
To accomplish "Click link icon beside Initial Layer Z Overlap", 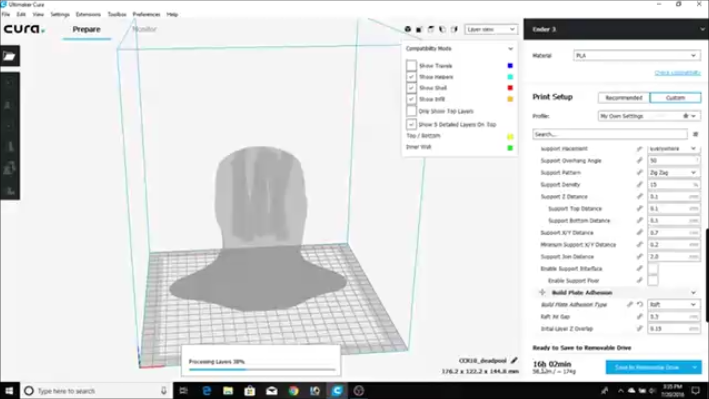I will (639, 328).
